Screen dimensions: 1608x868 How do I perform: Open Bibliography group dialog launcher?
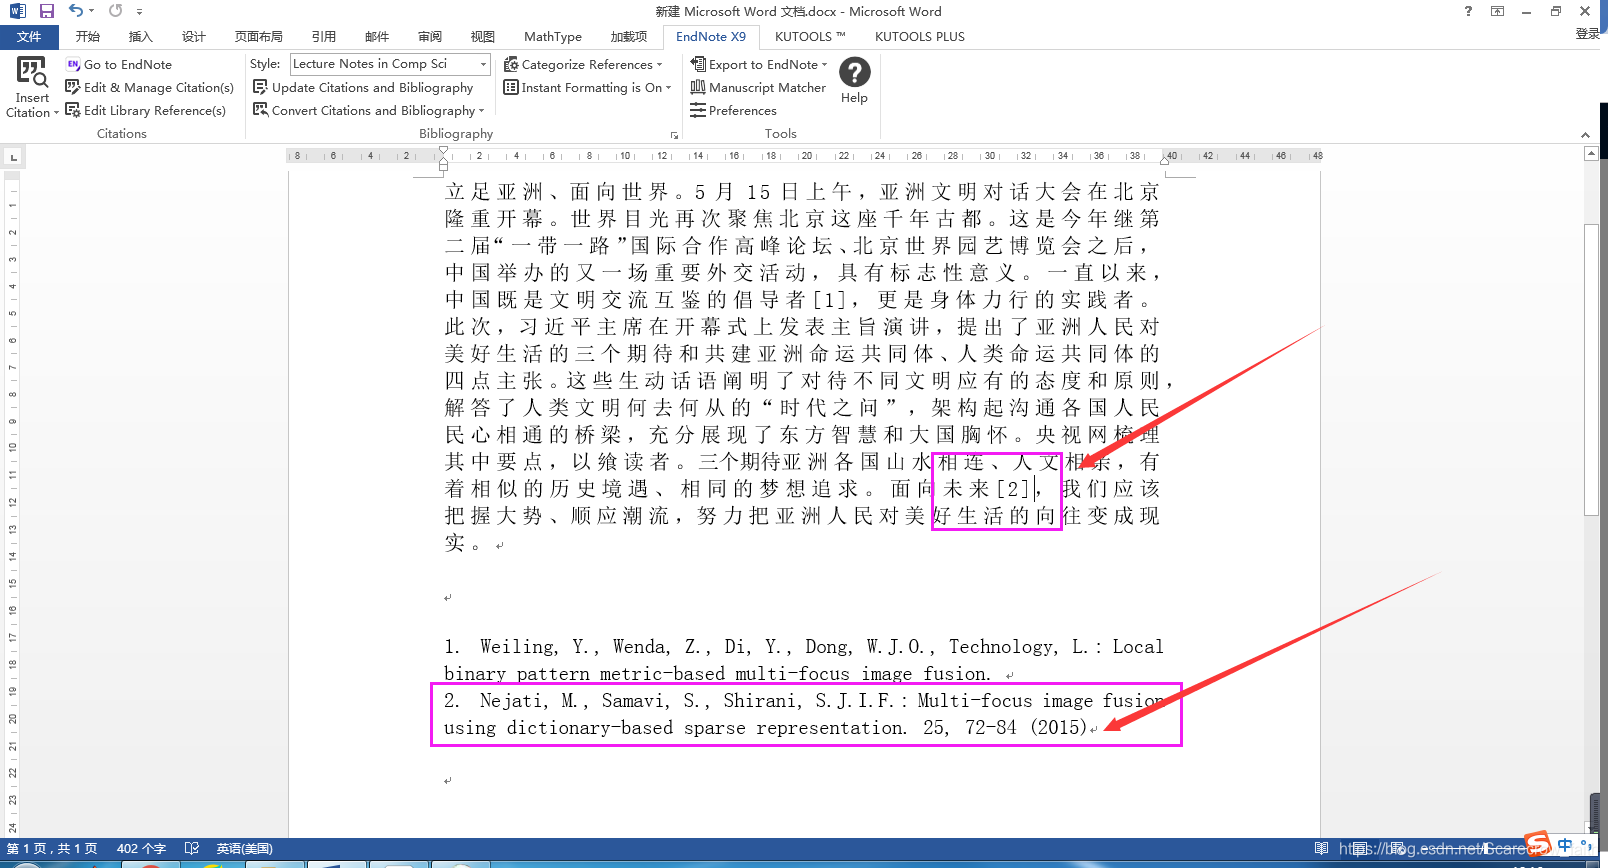click(x=674, y=135)
